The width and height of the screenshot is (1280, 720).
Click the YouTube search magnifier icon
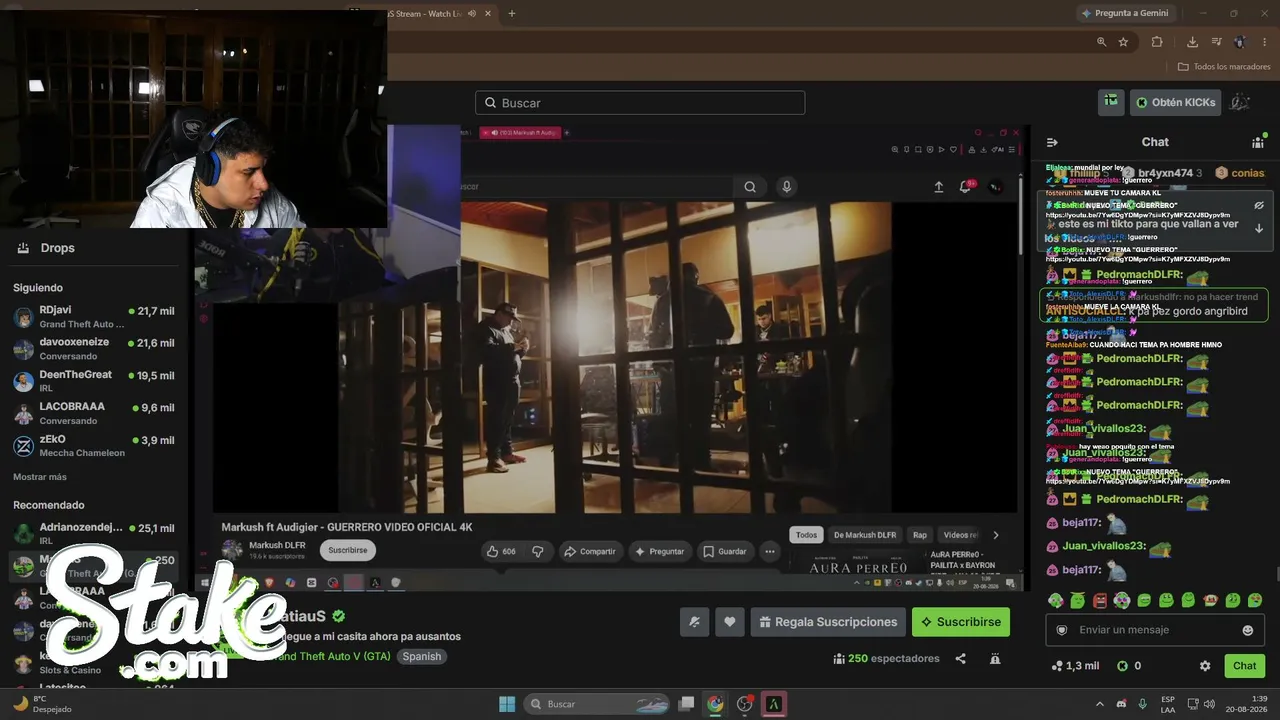[750, 187]
